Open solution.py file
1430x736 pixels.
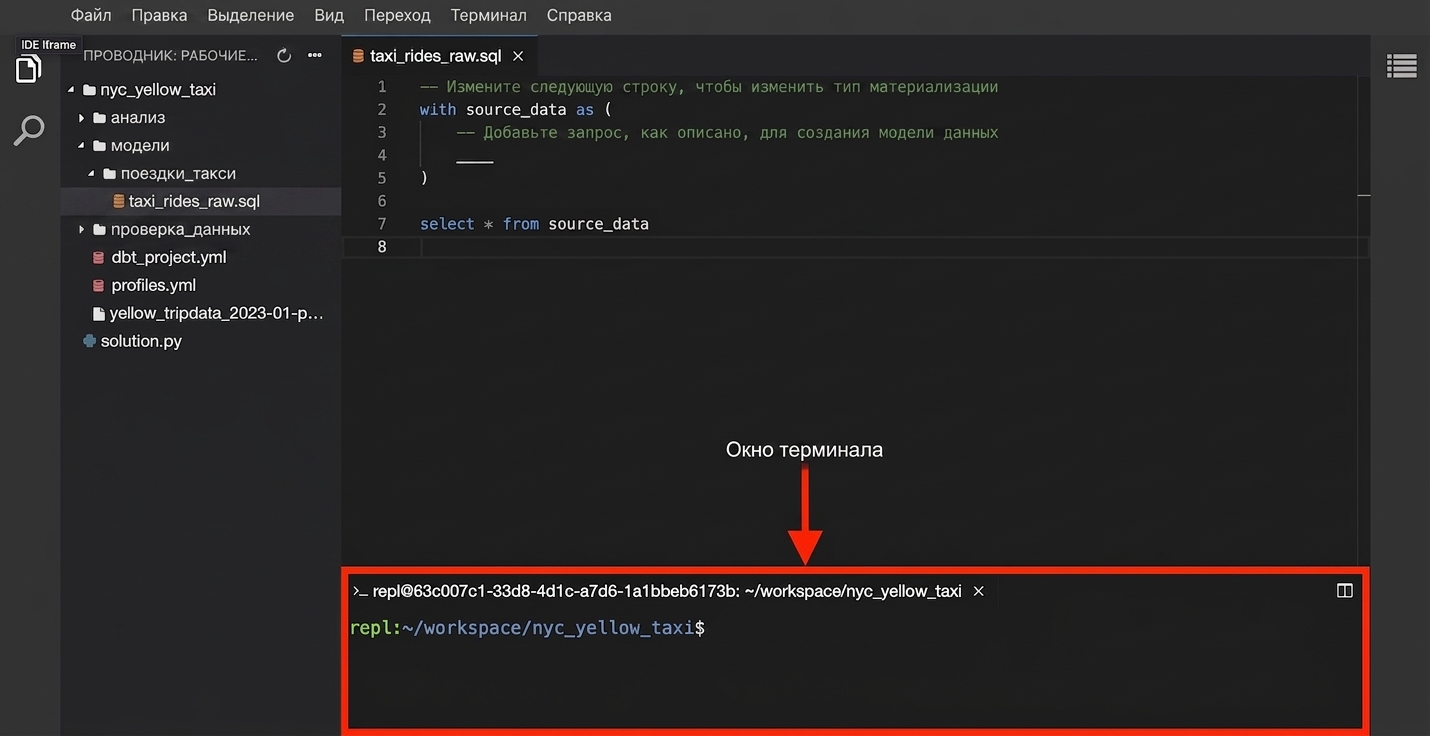[141, 341]
